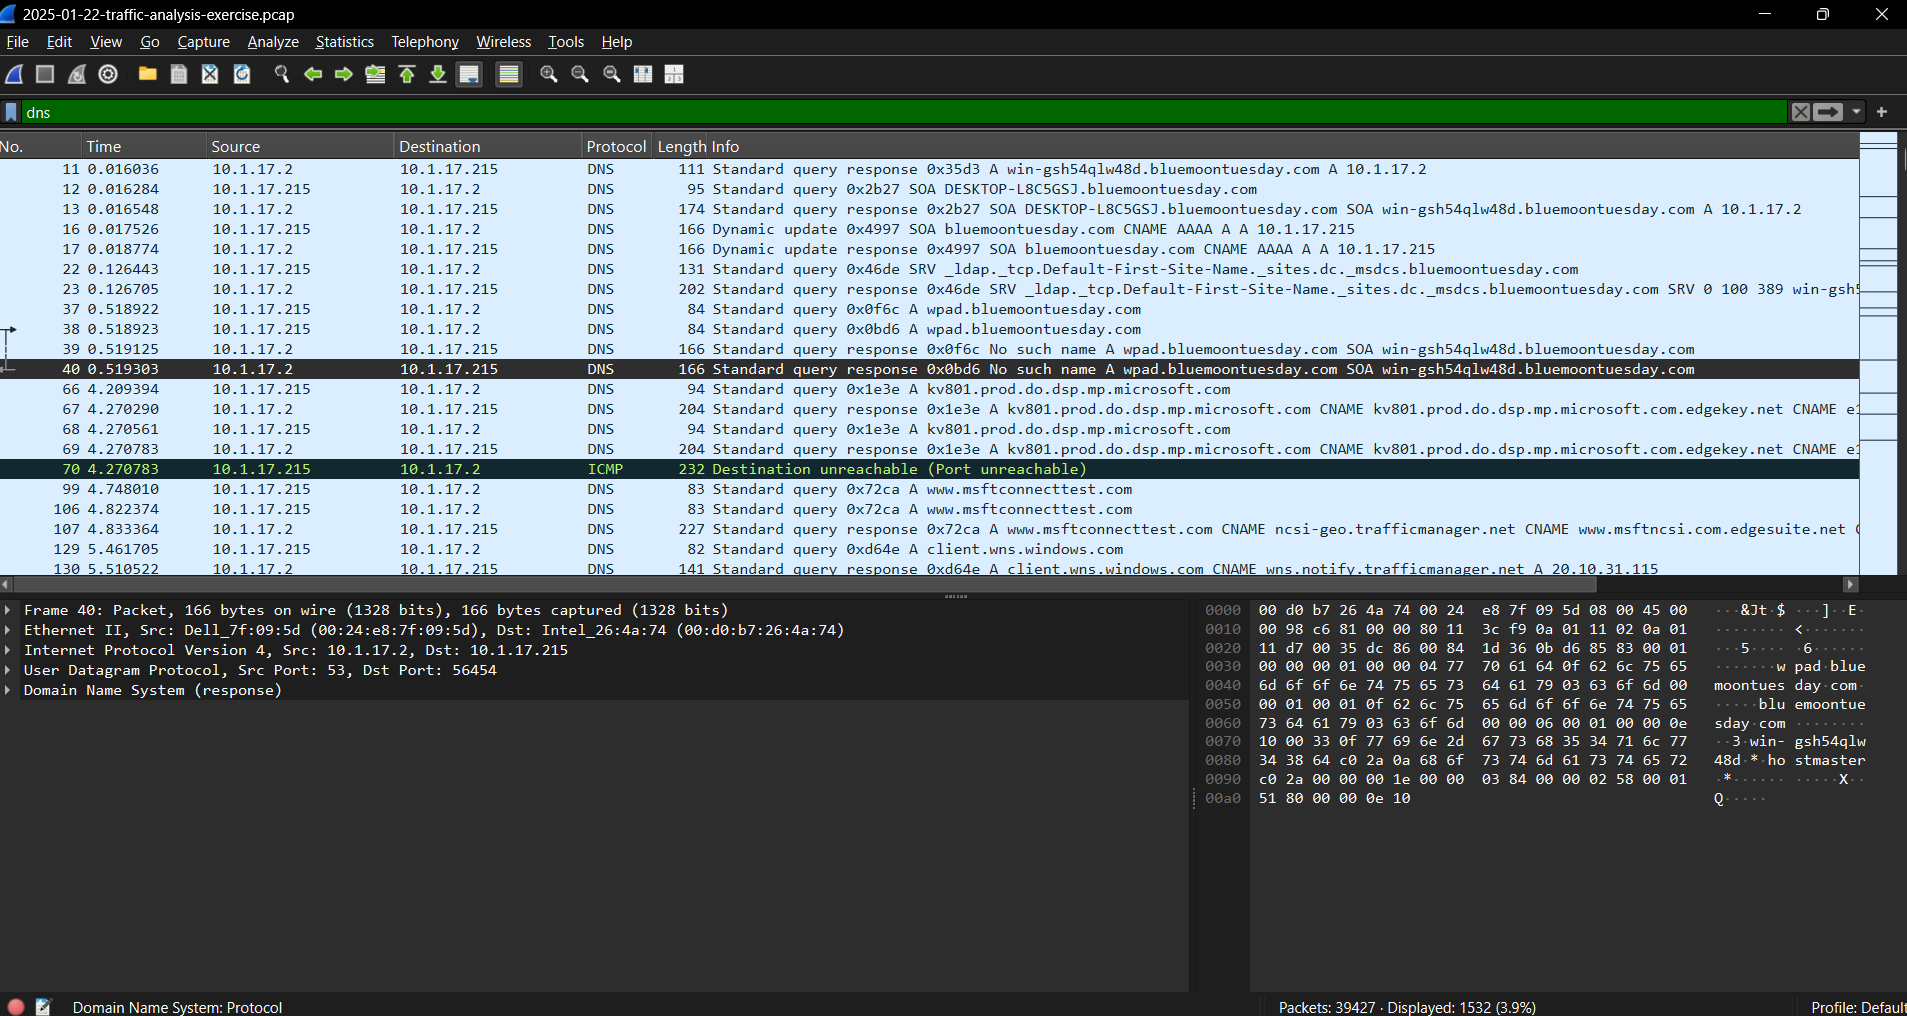Jump to the last packet (down arrow)

[x=438, y=74]
